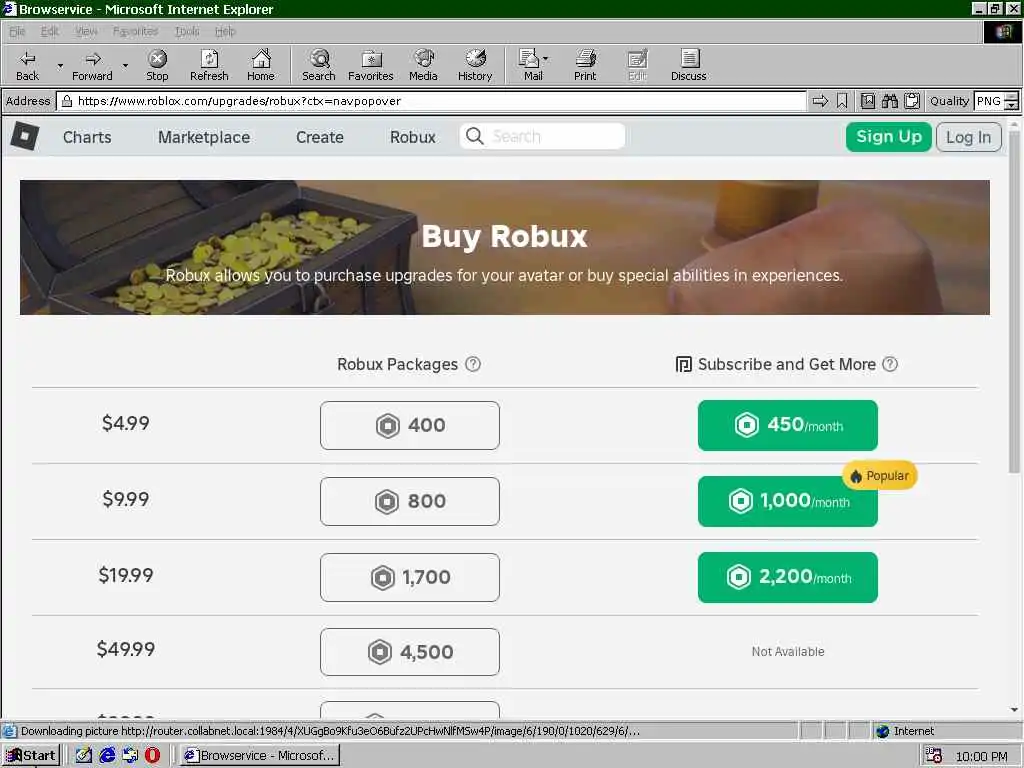Open the Robux navigation link
This screenshot has width=1024, height=768.
point(413,137)
